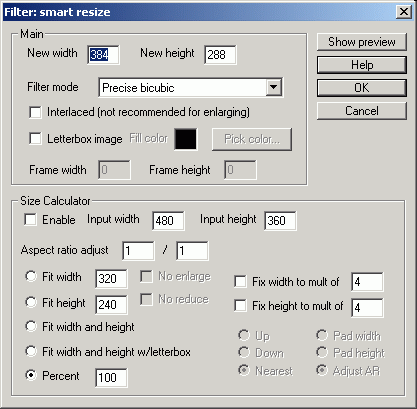The height and width of the screenshot is (409, 417).
Task: Check Fix height to mult of
Action: 240,305
